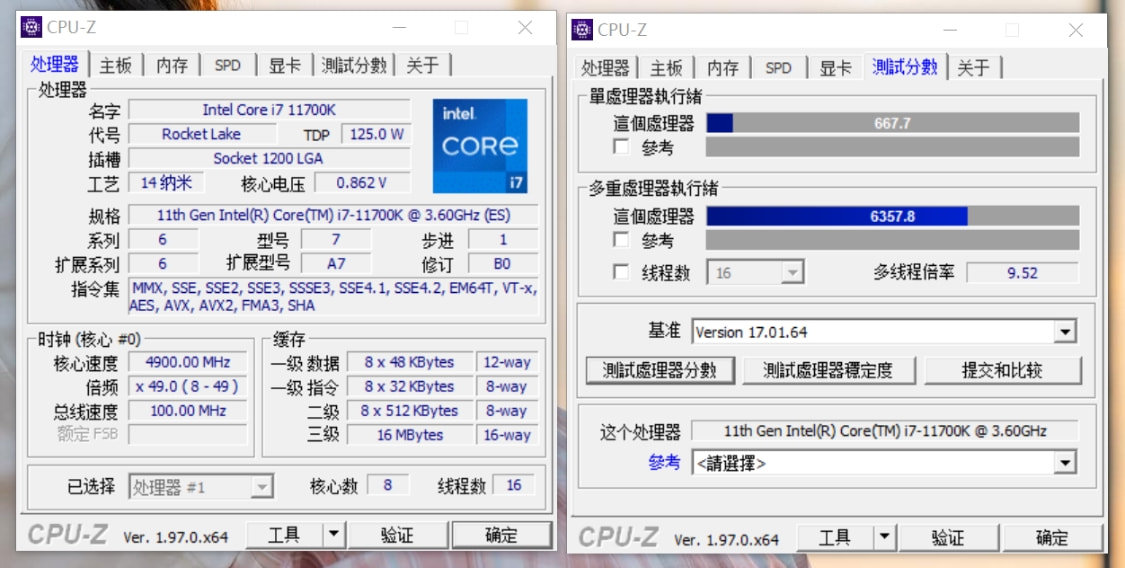Screen dimensions: 1125x568
Task: Expand 工具 dropdown arrow in the right window
Action: [x=885, y=537]
